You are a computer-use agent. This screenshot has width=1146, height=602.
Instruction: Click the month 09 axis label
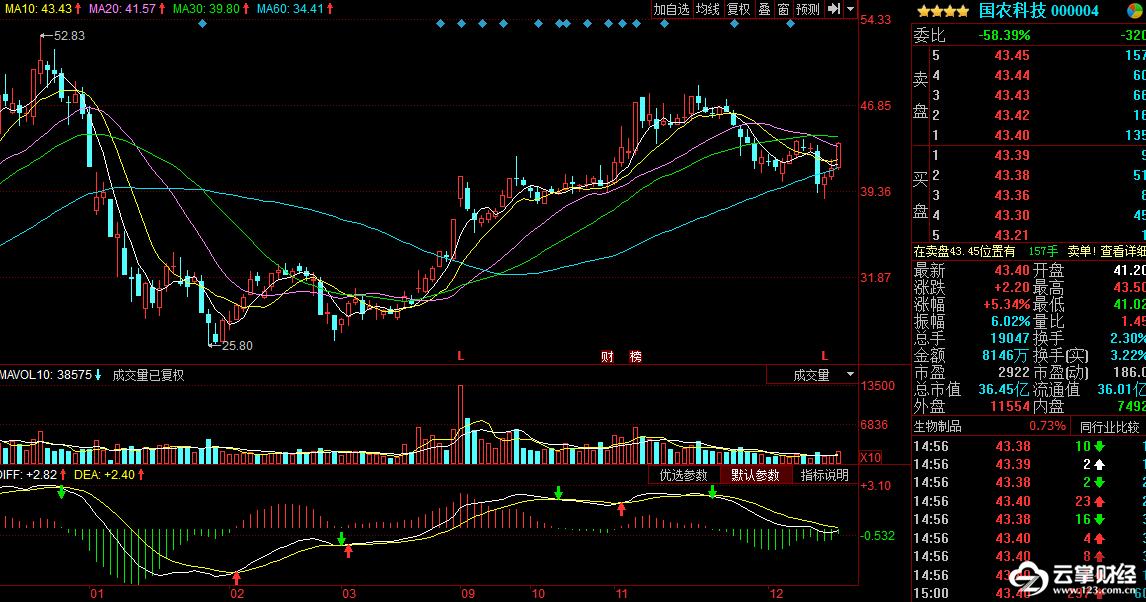click(x=468, y=594)
